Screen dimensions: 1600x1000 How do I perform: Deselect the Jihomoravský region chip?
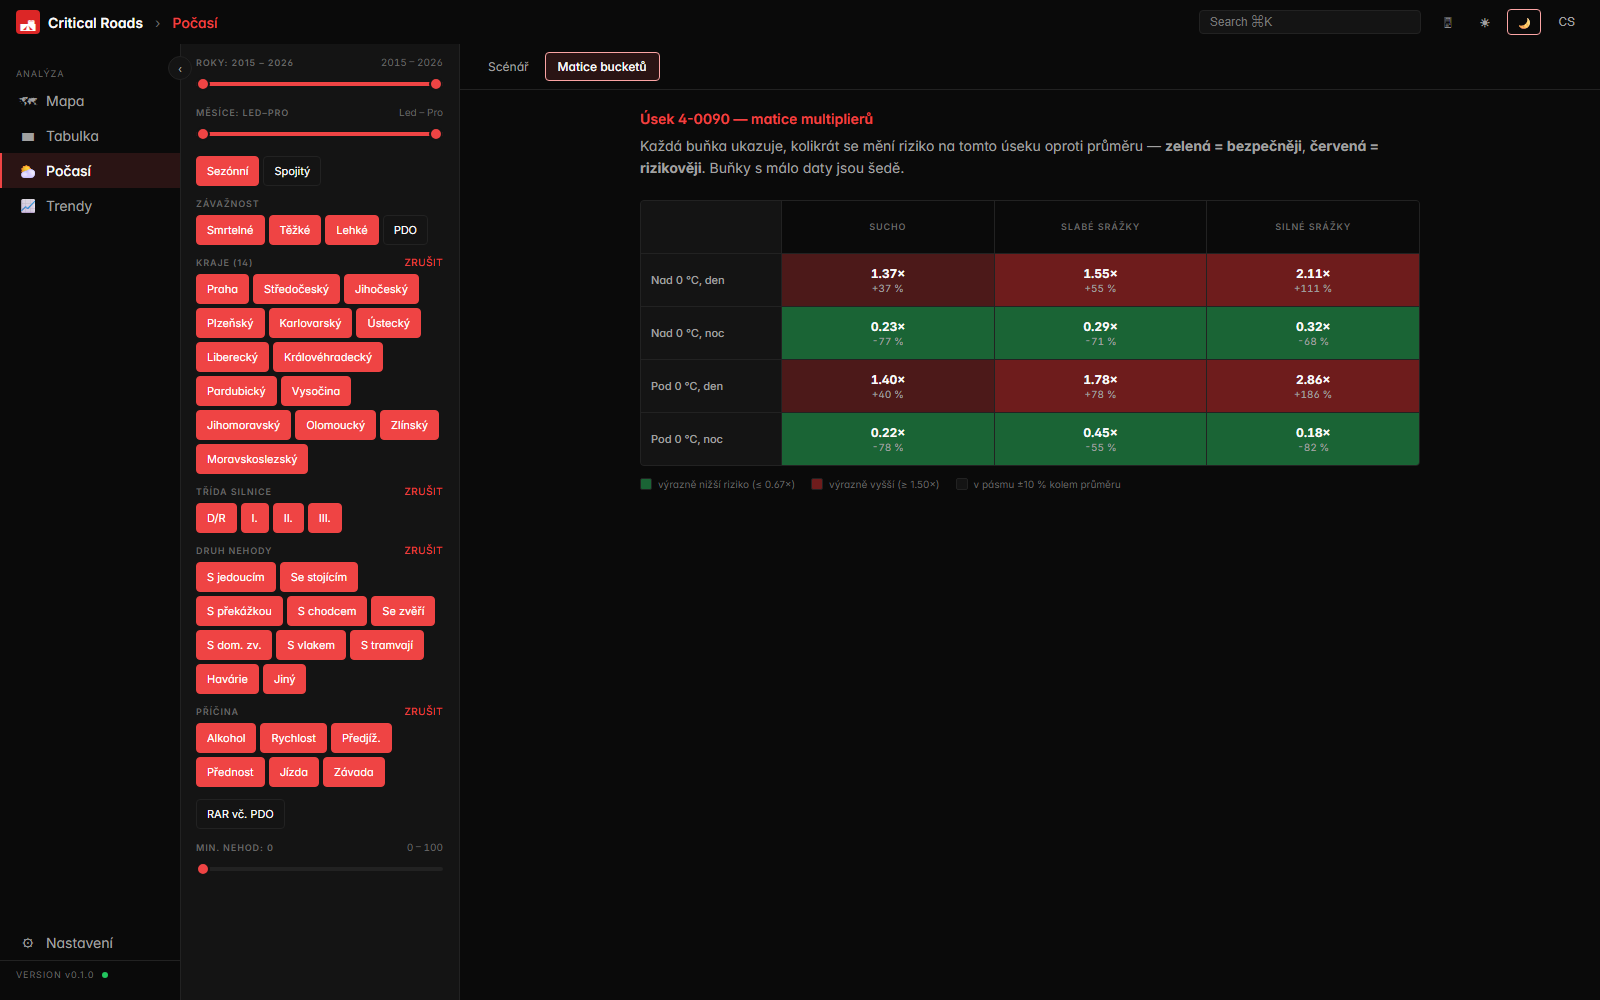click(x=243, y=425)
